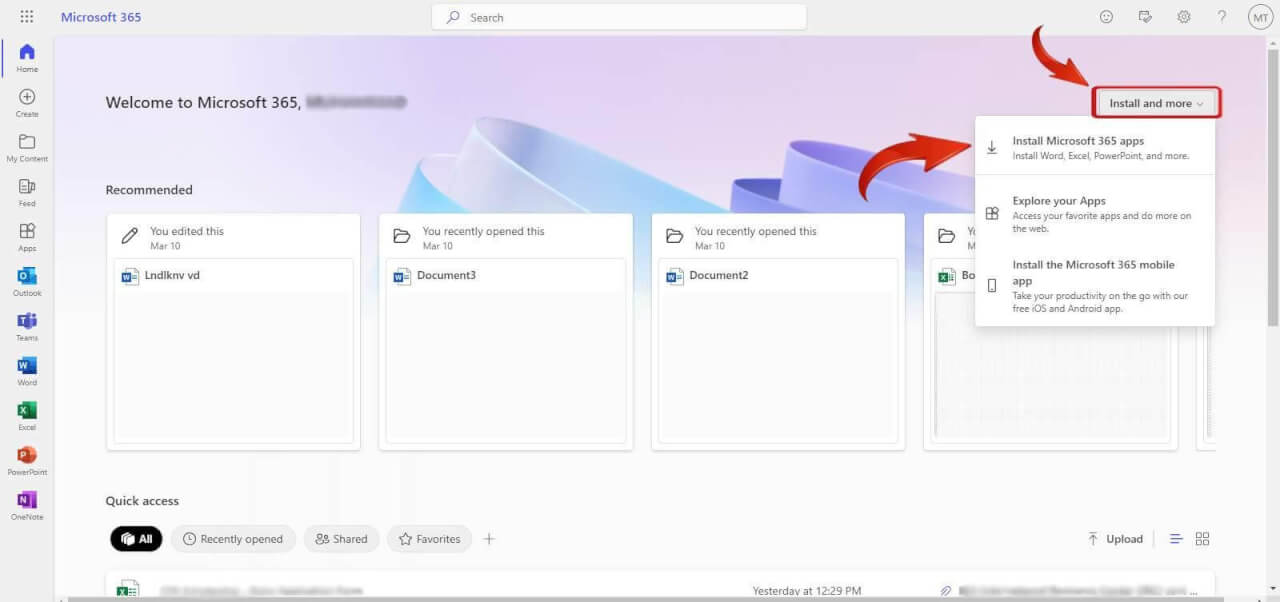Click the Microsoft 365 title link
This screenshot has height=602, width=1280.
click(101, 17)
